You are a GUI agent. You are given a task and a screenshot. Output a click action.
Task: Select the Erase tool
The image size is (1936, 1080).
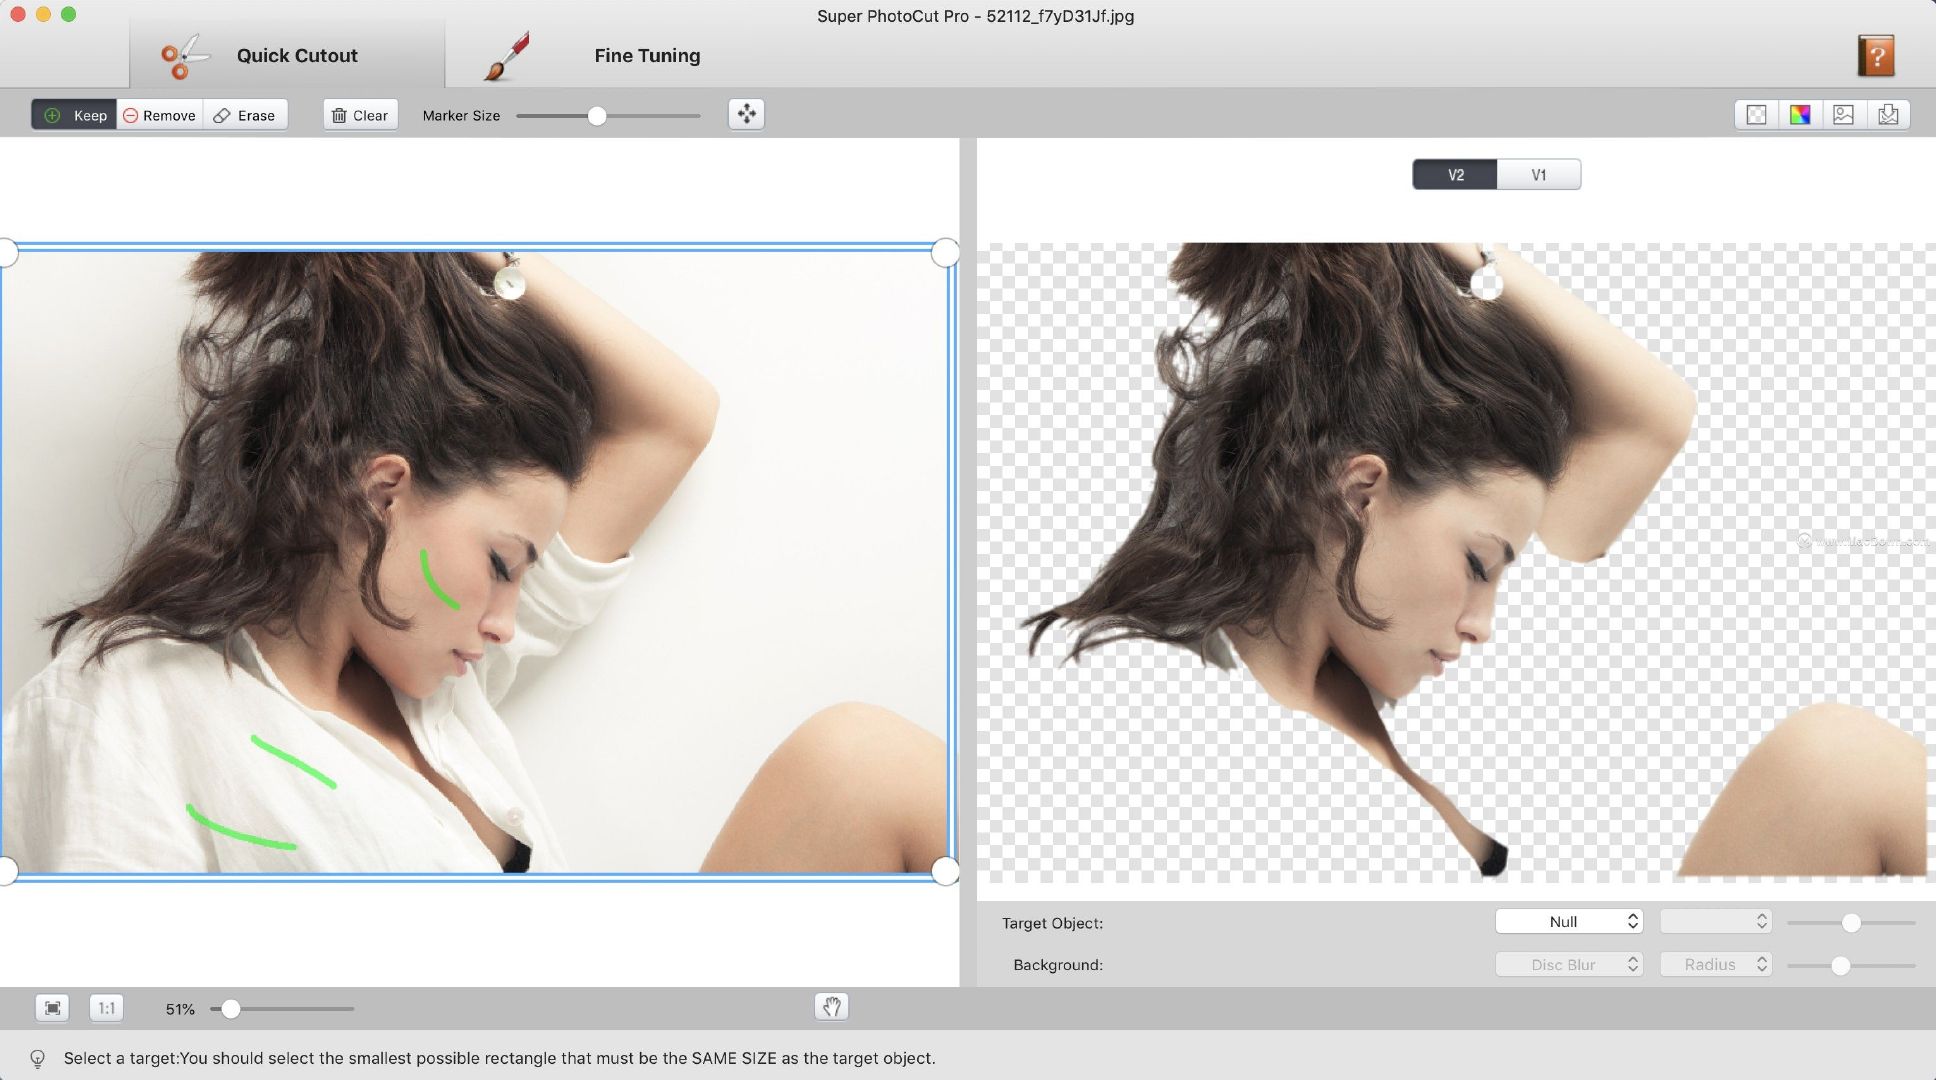(x=246, y=114)
